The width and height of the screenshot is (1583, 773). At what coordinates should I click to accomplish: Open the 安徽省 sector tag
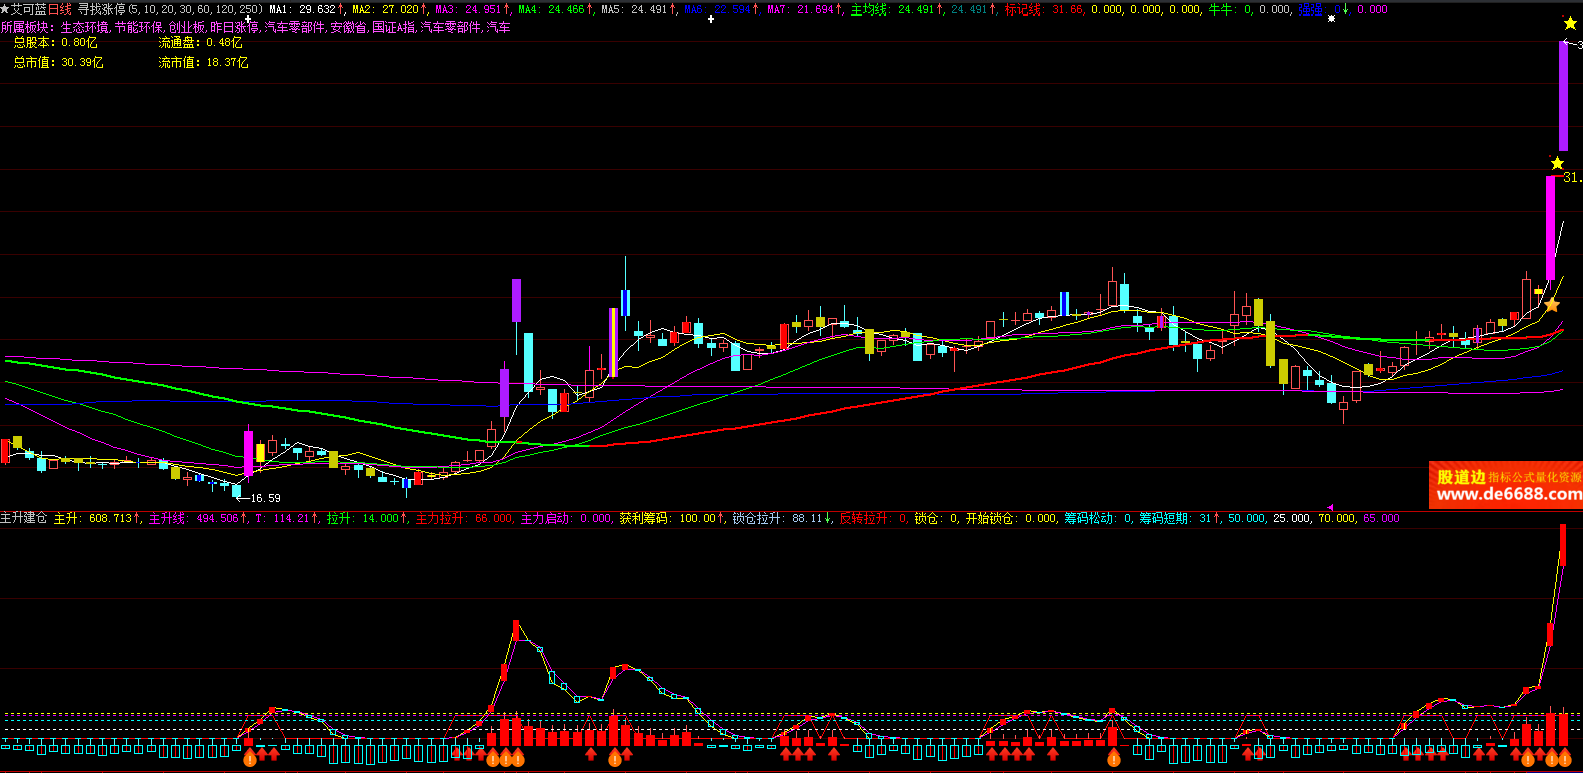coord(349,27)
